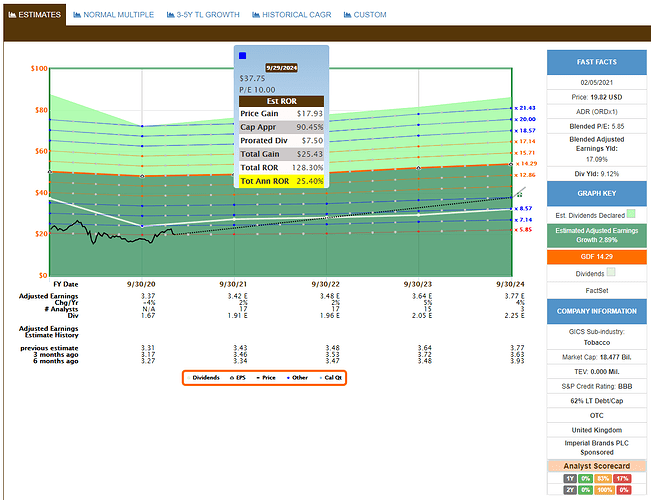Click the x 20.00 multiple label
Viewport: 651px width, 500px height.
click(x=525, y=119)
